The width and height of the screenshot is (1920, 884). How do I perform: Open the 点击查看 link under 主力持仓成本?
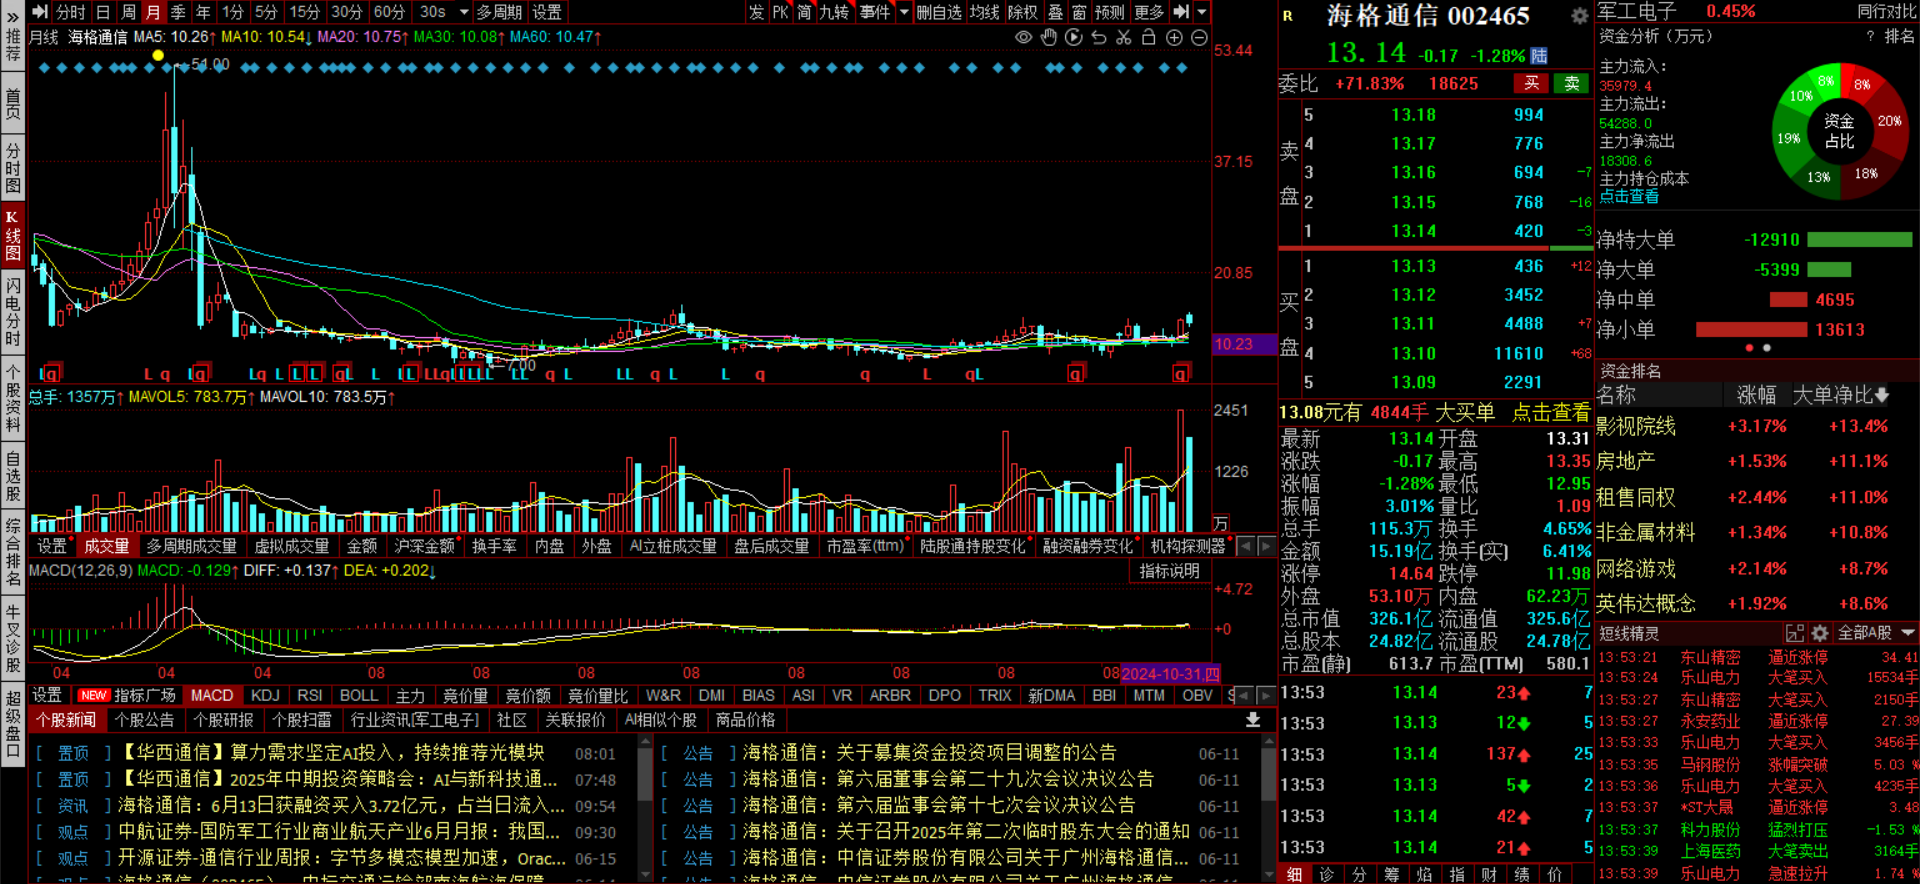[x=1629, y=197]
